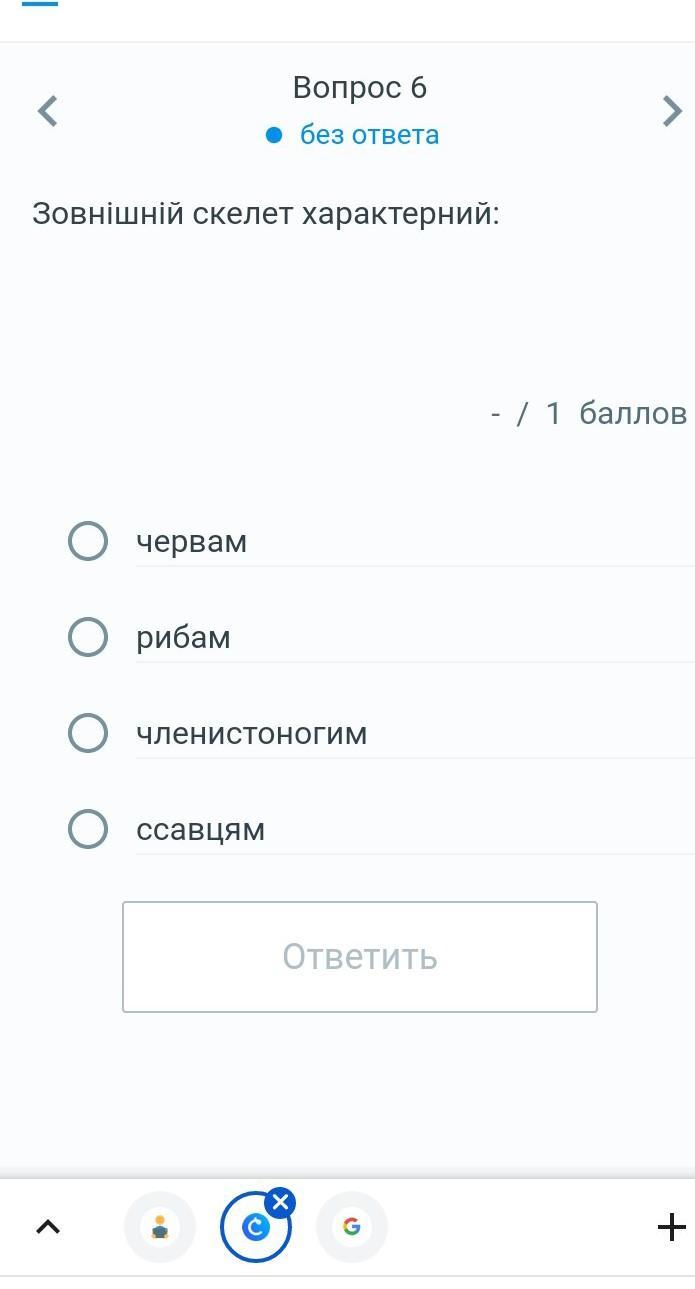Viewport: 695px width, 1289px height.
Task: Click the без ответа status label
Action: click(x=369, y=135)
